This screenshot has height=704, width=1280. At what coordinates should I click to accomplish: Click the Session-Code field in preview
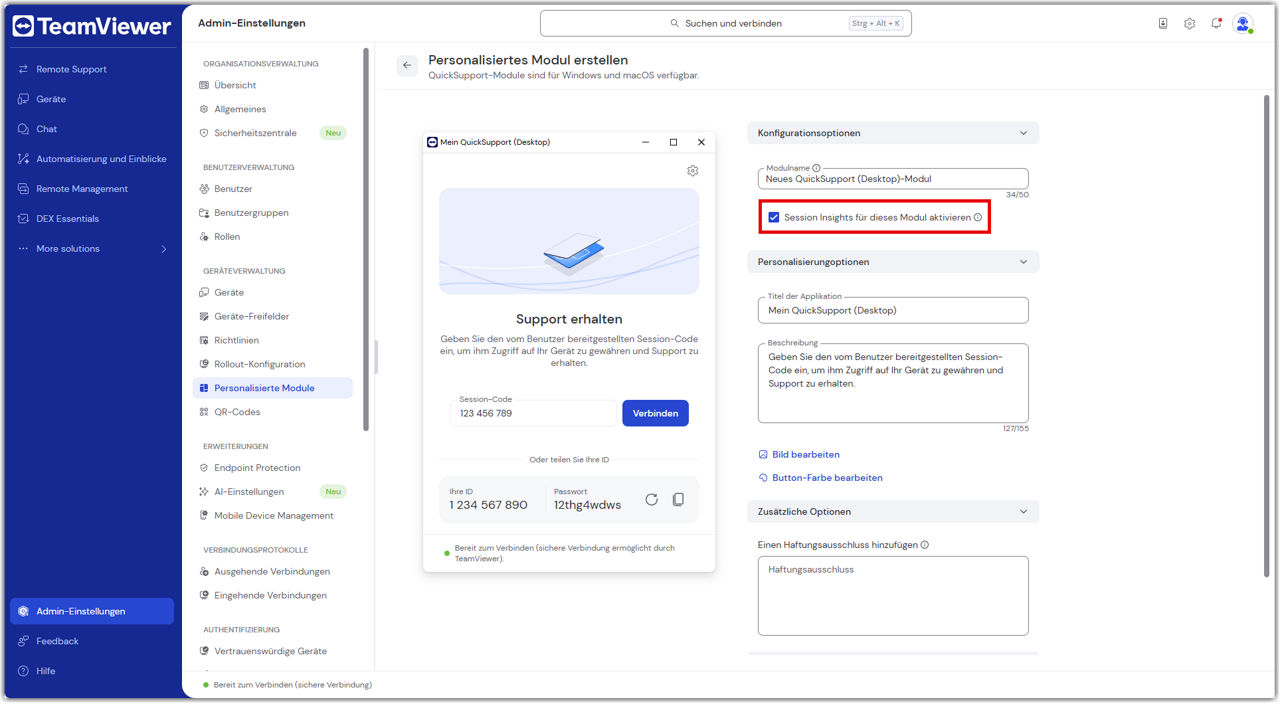(533, 413)
